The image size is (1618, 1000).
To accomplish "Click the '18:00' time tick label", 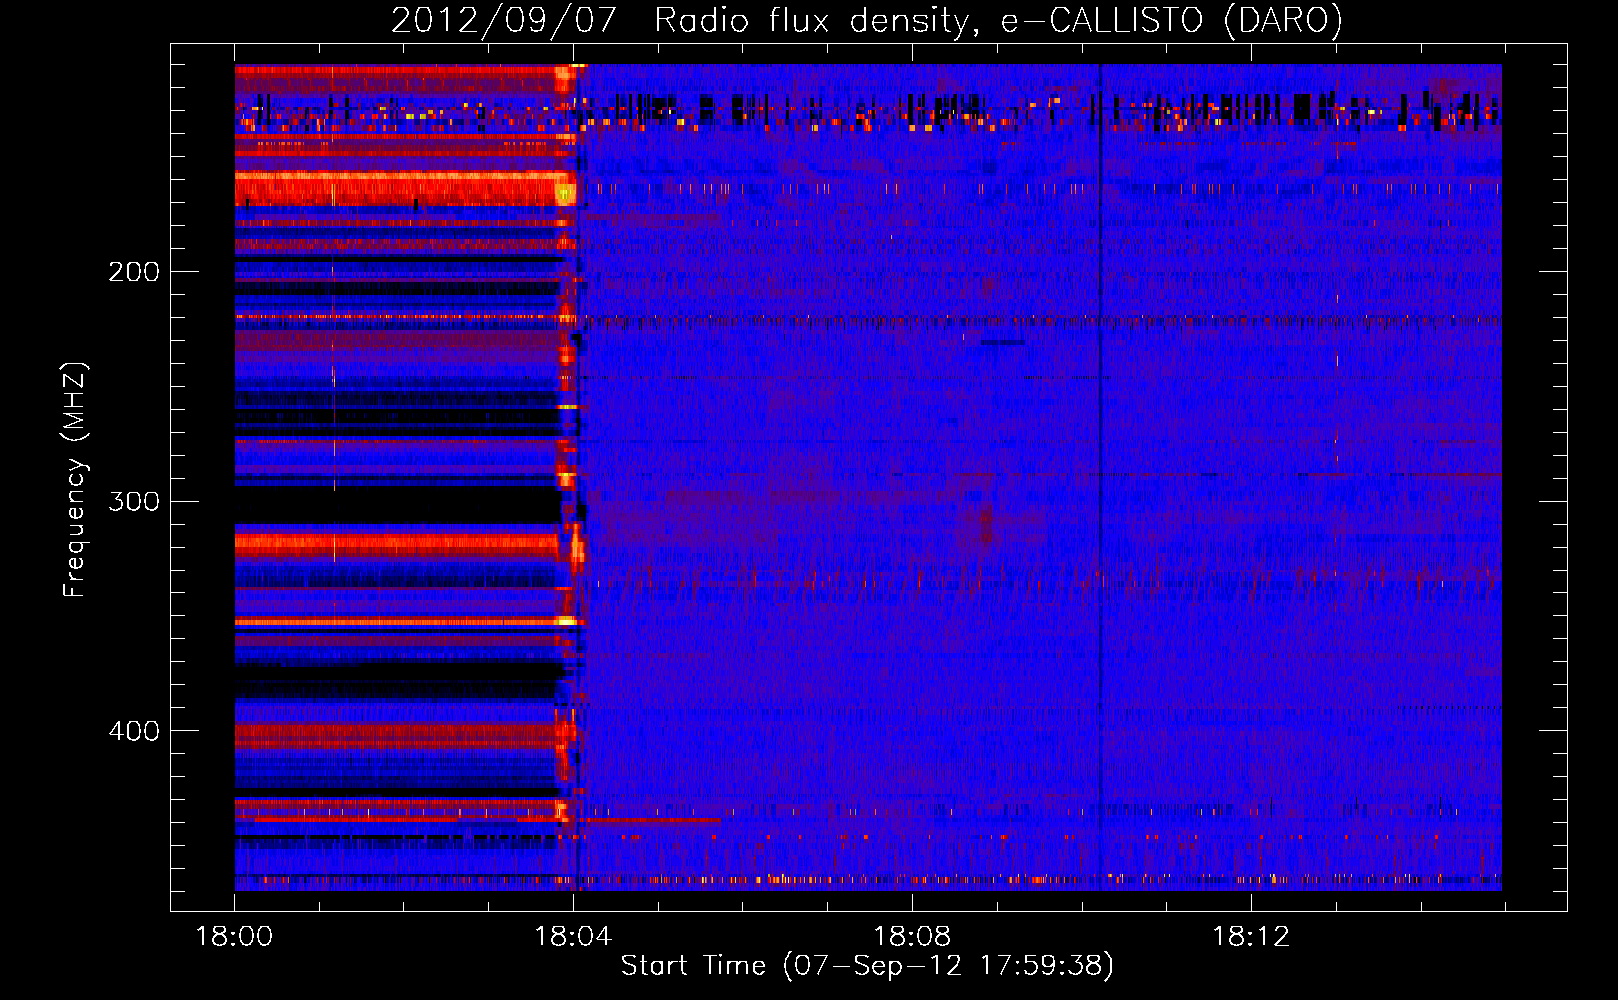I will click(235, 937).
